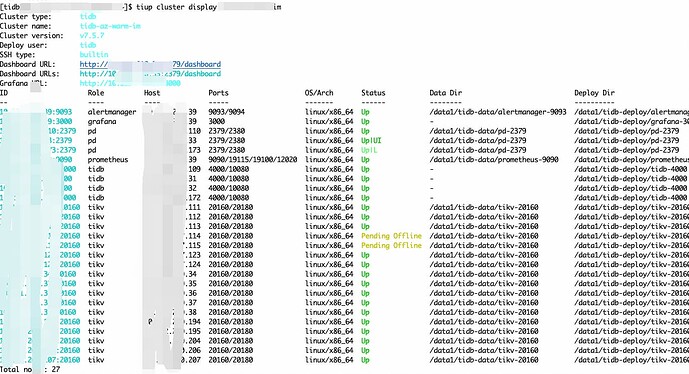Click the 'Status' column header

373,93
